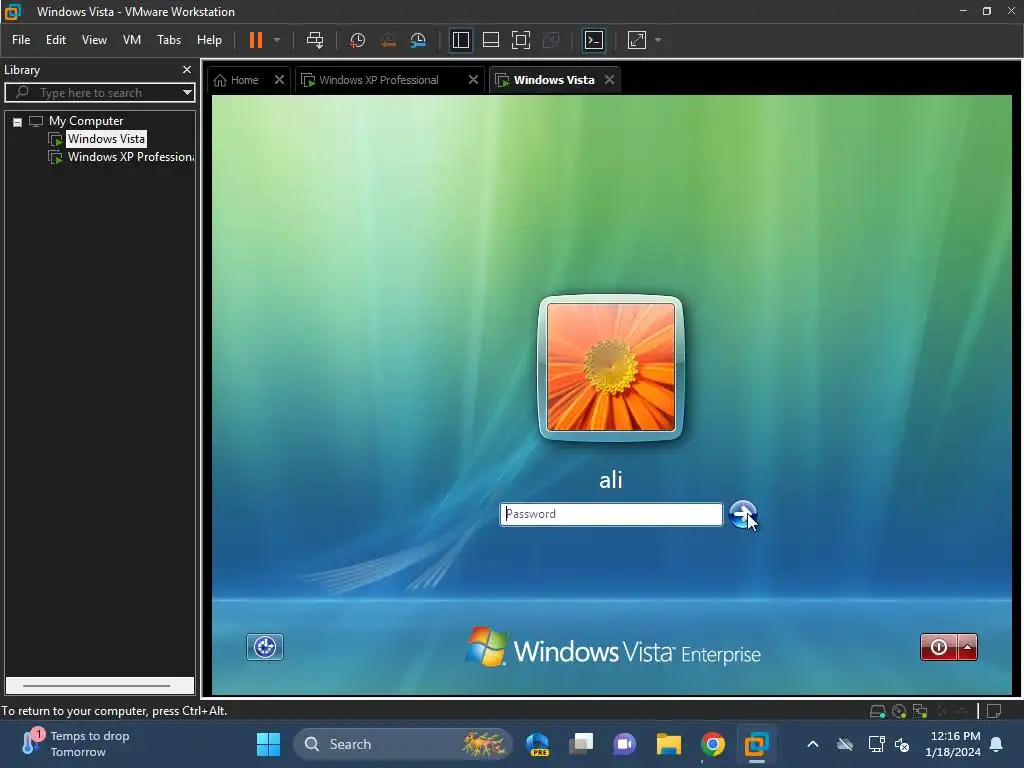1024x768 pixels.
Task: Select Windows XP Professional in library tree
Action: [x=131, y=157]
